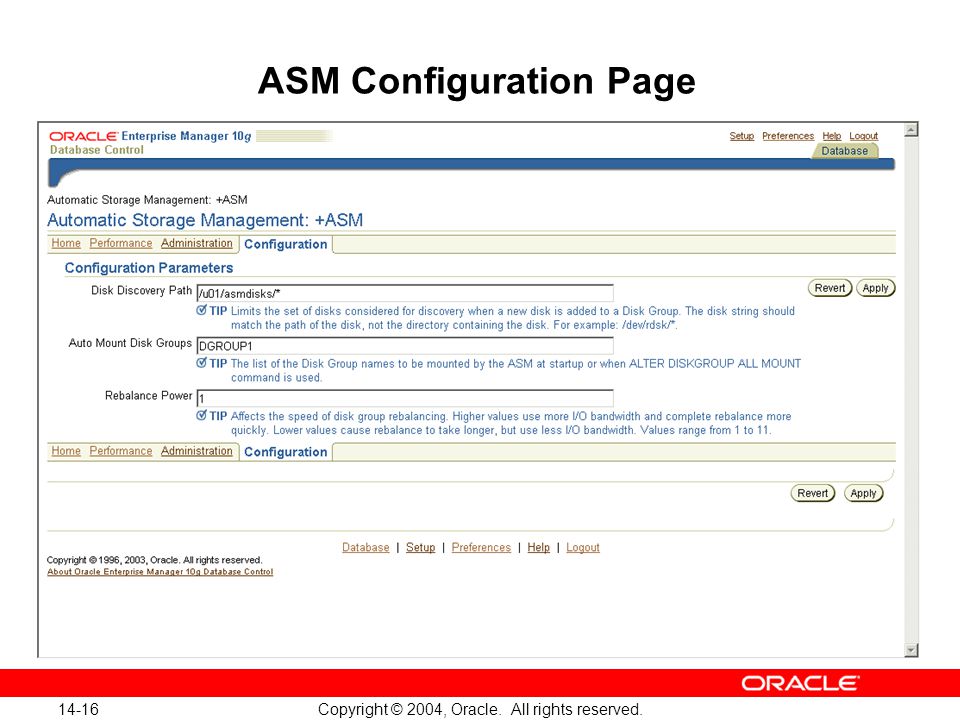Open the Preferences link in header

point(788,136)
